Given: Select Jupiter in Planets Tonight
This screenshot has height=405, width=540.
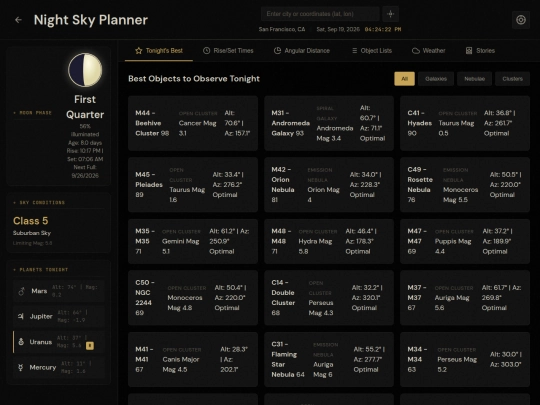Looking at the screenshot, I should (x=59, y=316).
